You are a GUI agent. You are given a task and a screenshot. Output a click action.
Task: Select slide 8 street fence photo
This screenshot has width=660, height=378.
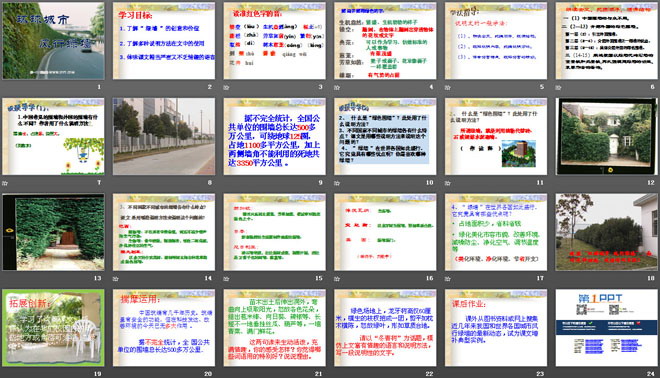coord(164,136)
